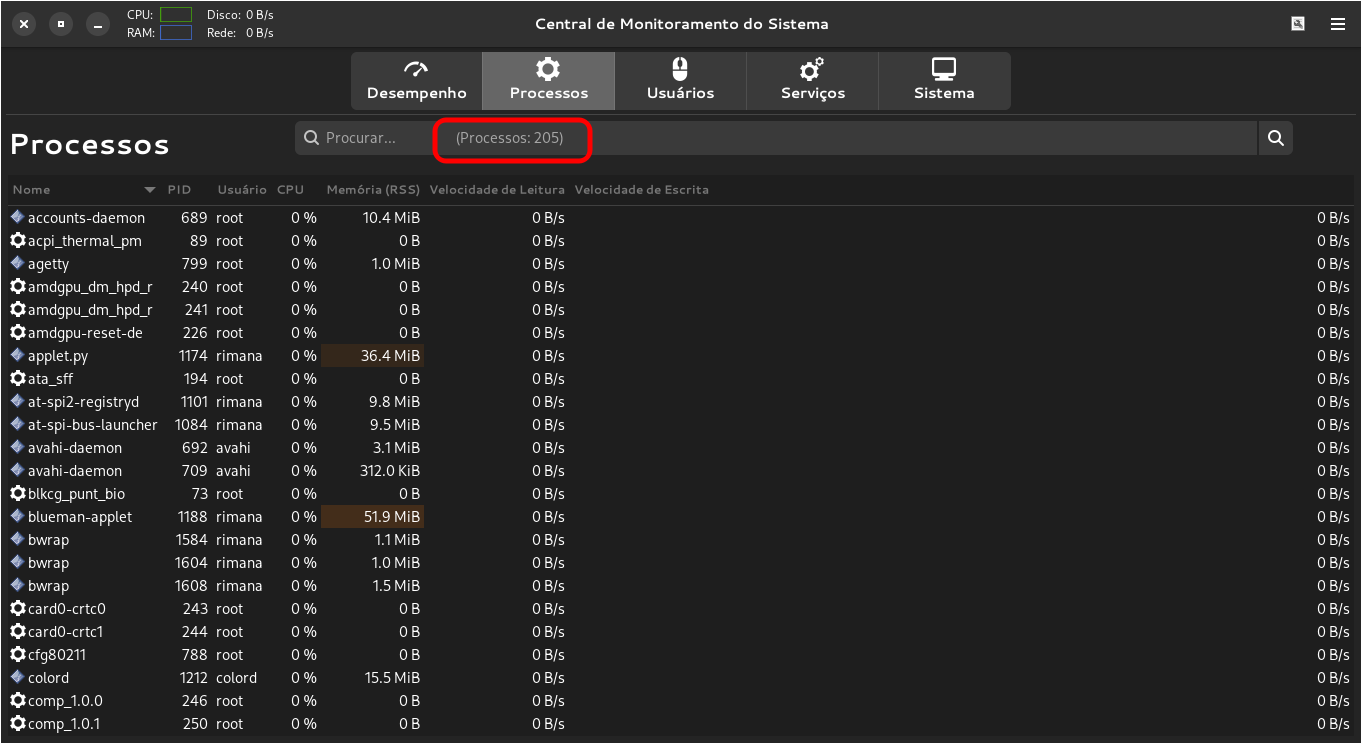Go to the Sistema tab
Image resolution: width=1362 pixels, height=744 pixels.
pos(943,81)
